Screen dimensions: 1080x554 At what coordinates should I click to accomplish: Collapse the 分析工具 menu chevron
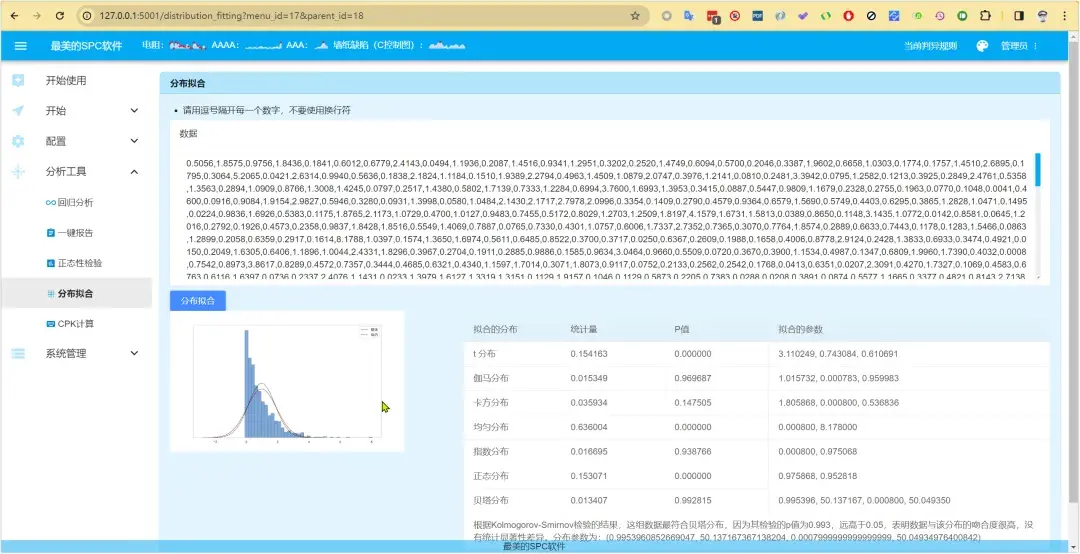[134, 172]
